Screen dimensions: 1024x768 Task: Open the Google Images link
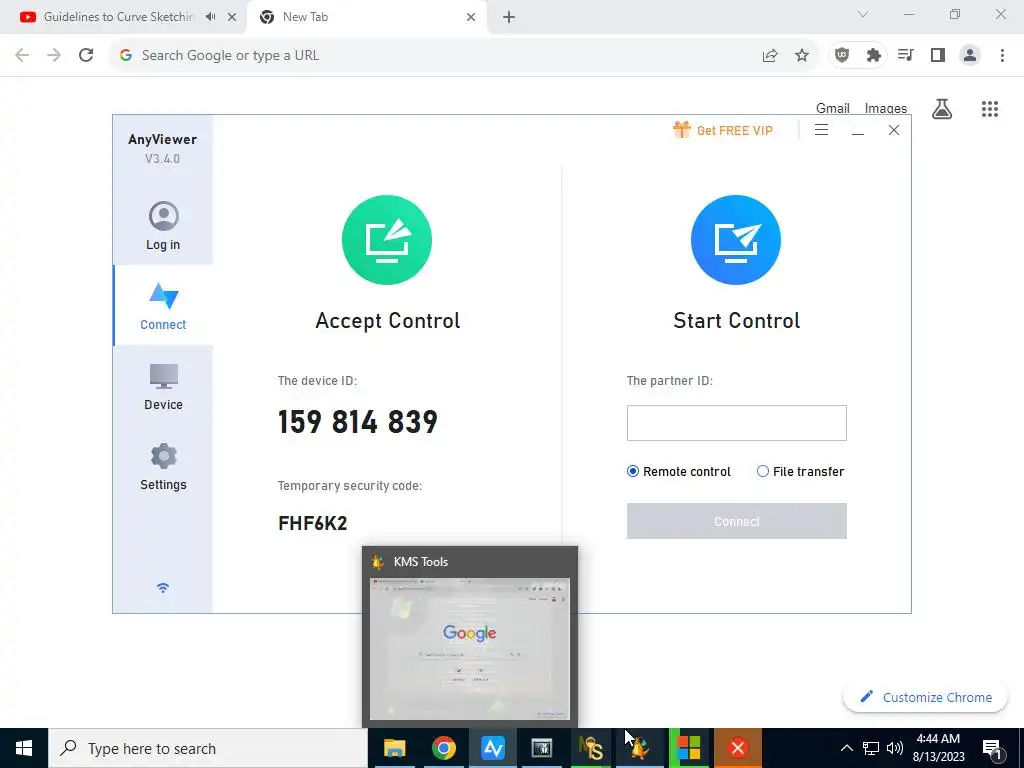point(886,108)
